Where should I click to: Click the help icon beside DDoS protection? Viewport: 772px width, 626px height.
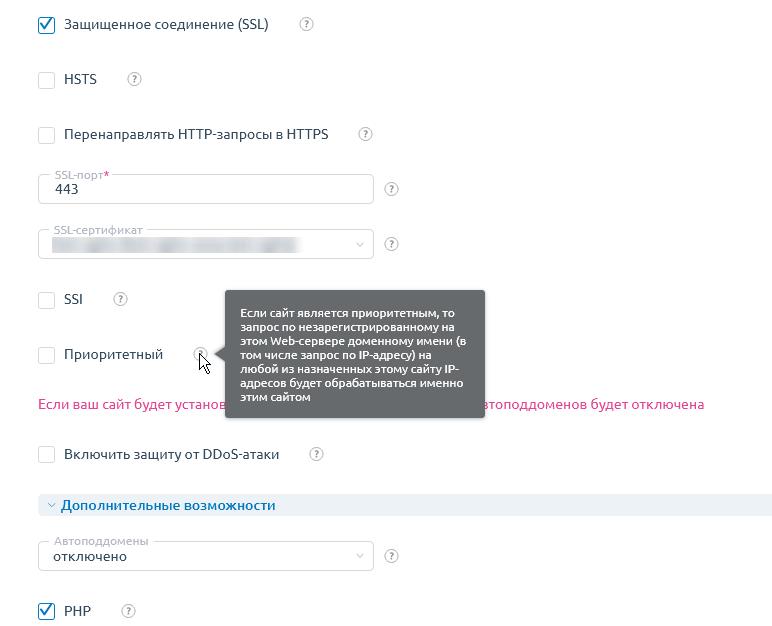click(x=316, y=454)
